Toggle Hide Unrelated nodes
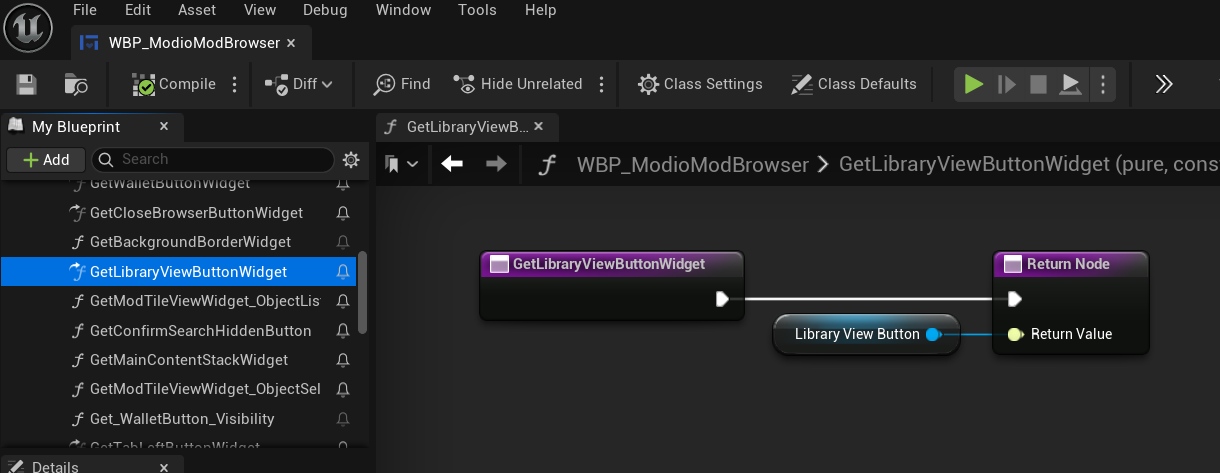The width and height of the screenshot is (1220, 473). 517,84
